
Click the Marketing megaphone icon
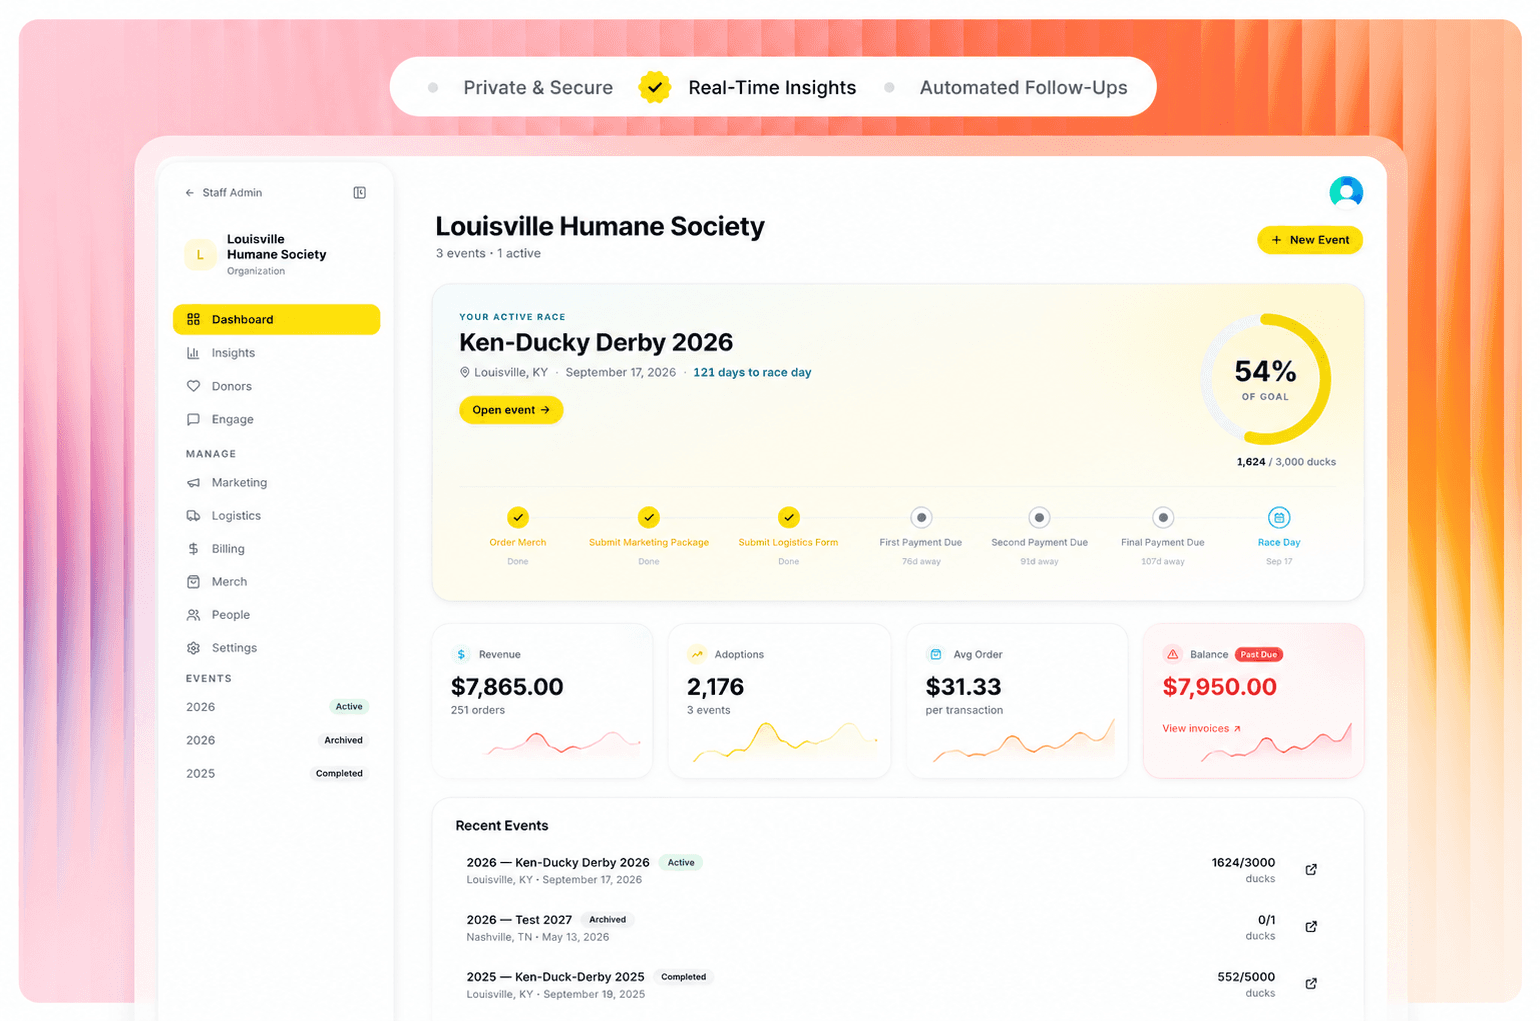[194, 483]
